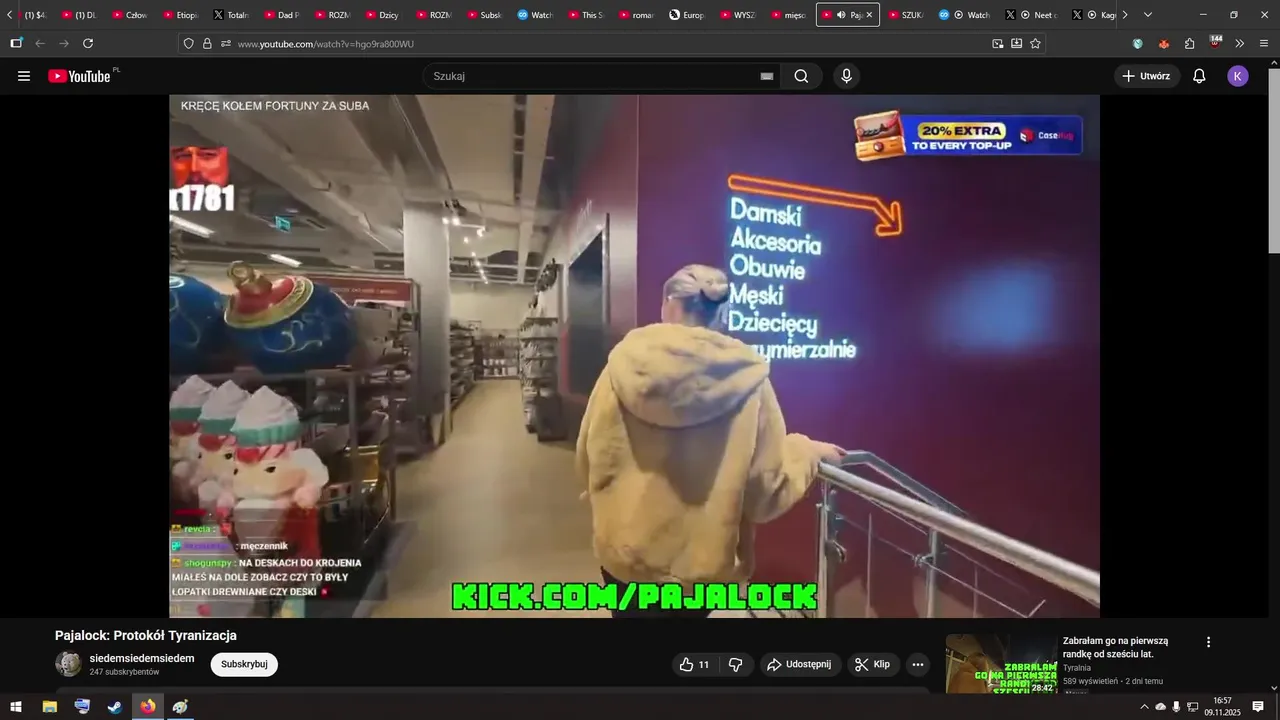Screen dimensions: 1280x720
Task: Start voice search with the microphone icon
Action: [x=846, y=76]
